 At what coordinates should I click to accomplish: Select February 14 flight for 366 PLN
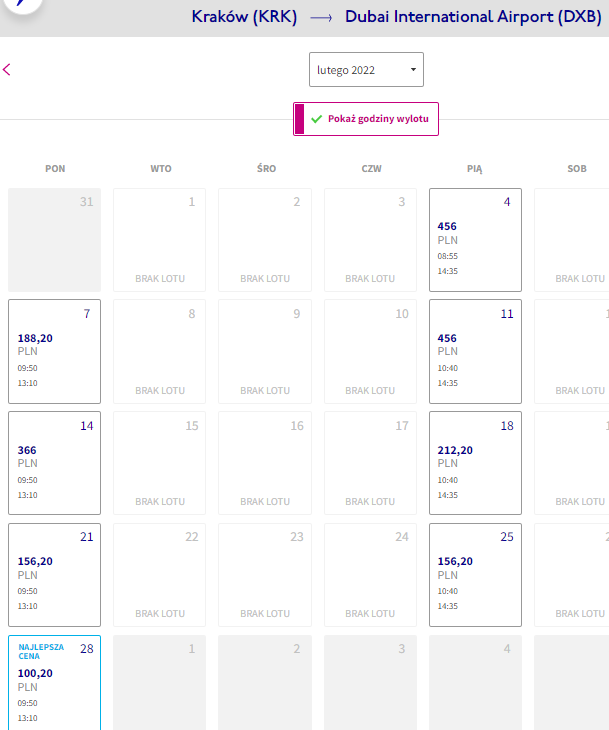coord(54,463)
